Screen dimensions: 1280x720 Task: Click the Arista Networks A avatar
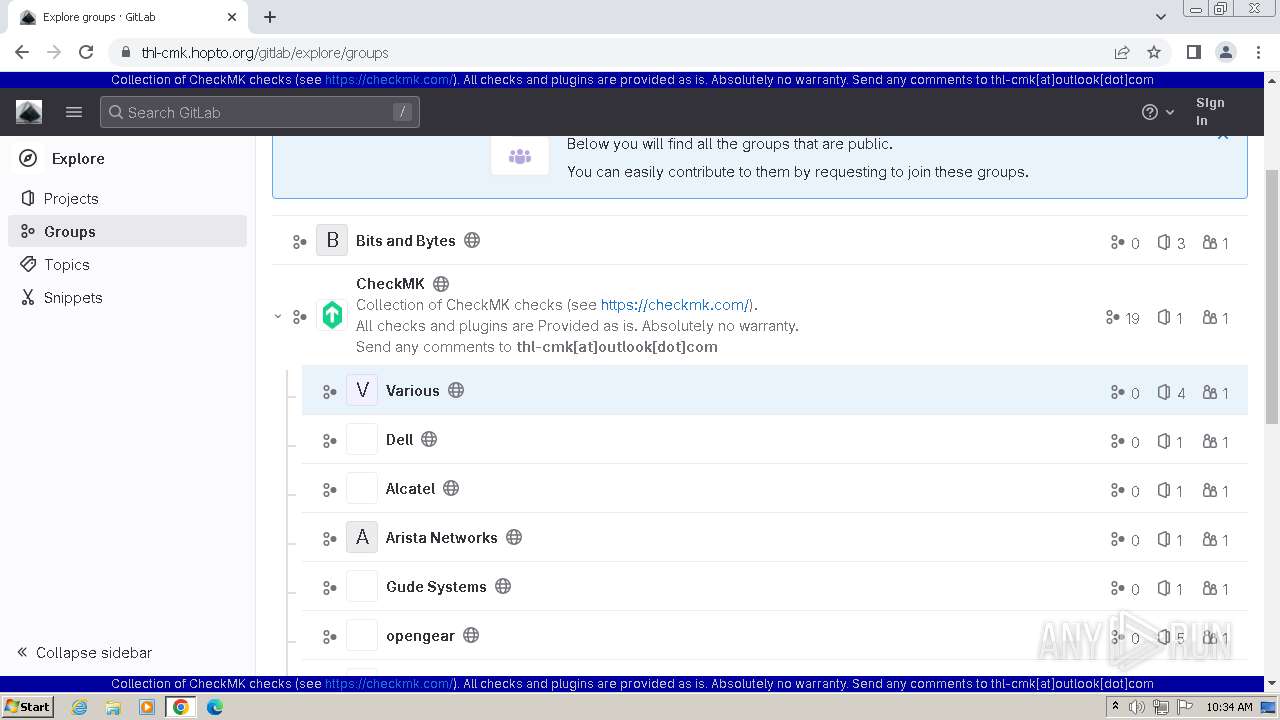[x=362, y=537]
